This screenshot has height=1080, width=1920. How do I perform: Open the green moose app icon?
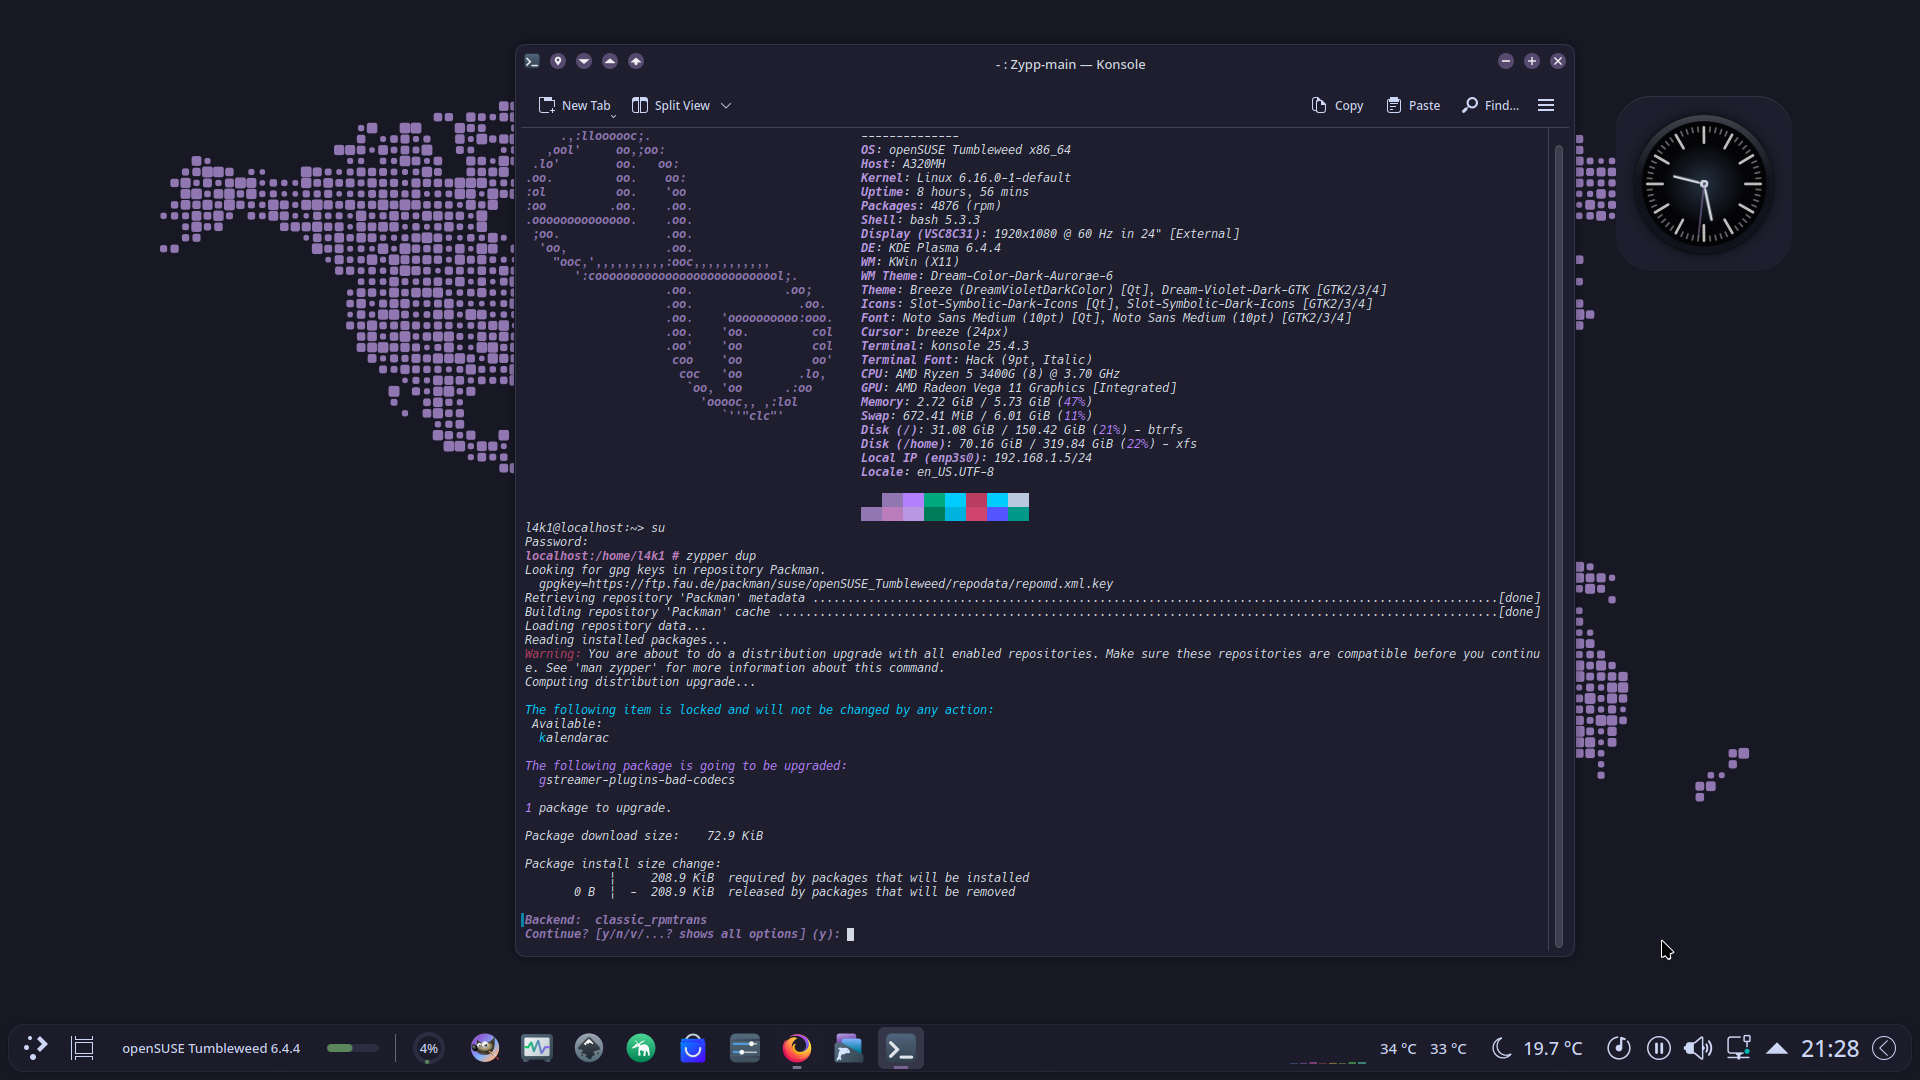[x=641, y=1048]
